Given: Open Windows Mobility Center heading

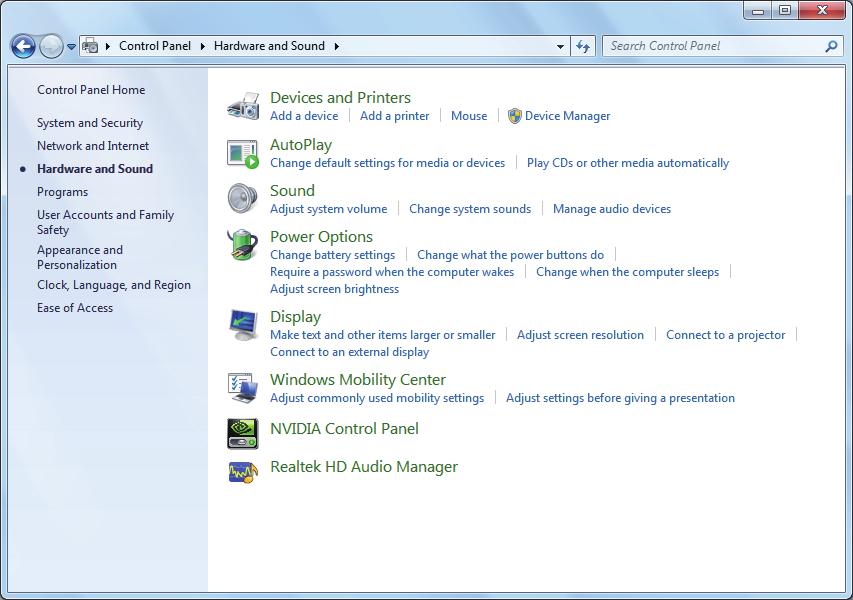Looking at the screenshot, I should (358, 379).
